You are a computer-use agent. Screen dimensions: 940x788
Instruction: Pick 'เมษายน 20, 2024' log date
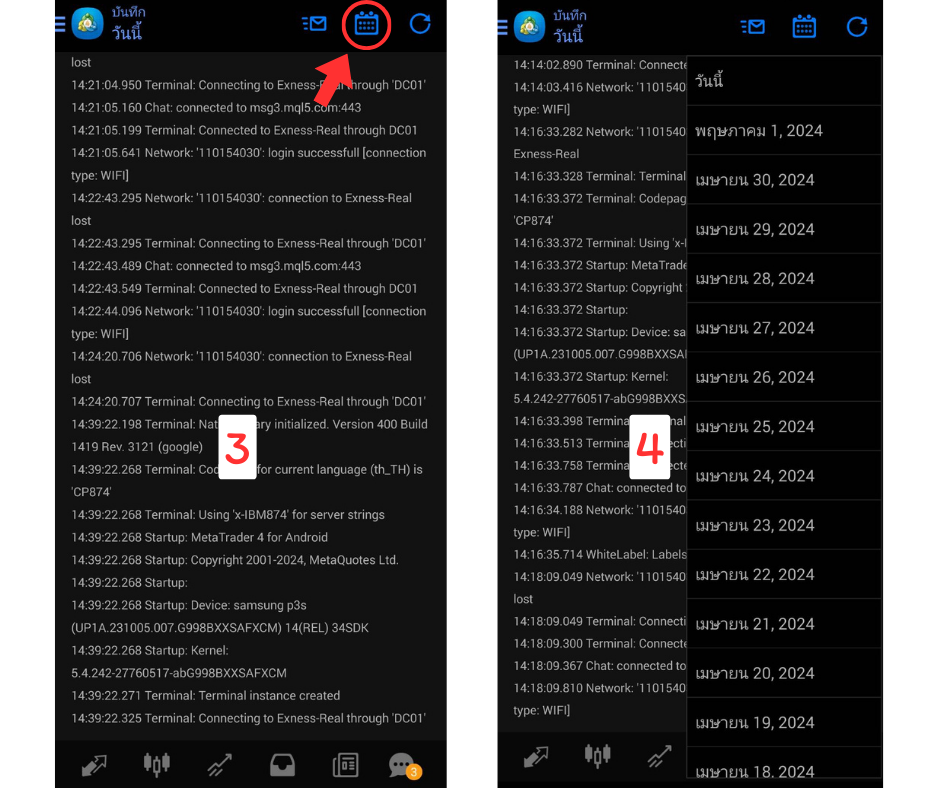pos(784,673)
